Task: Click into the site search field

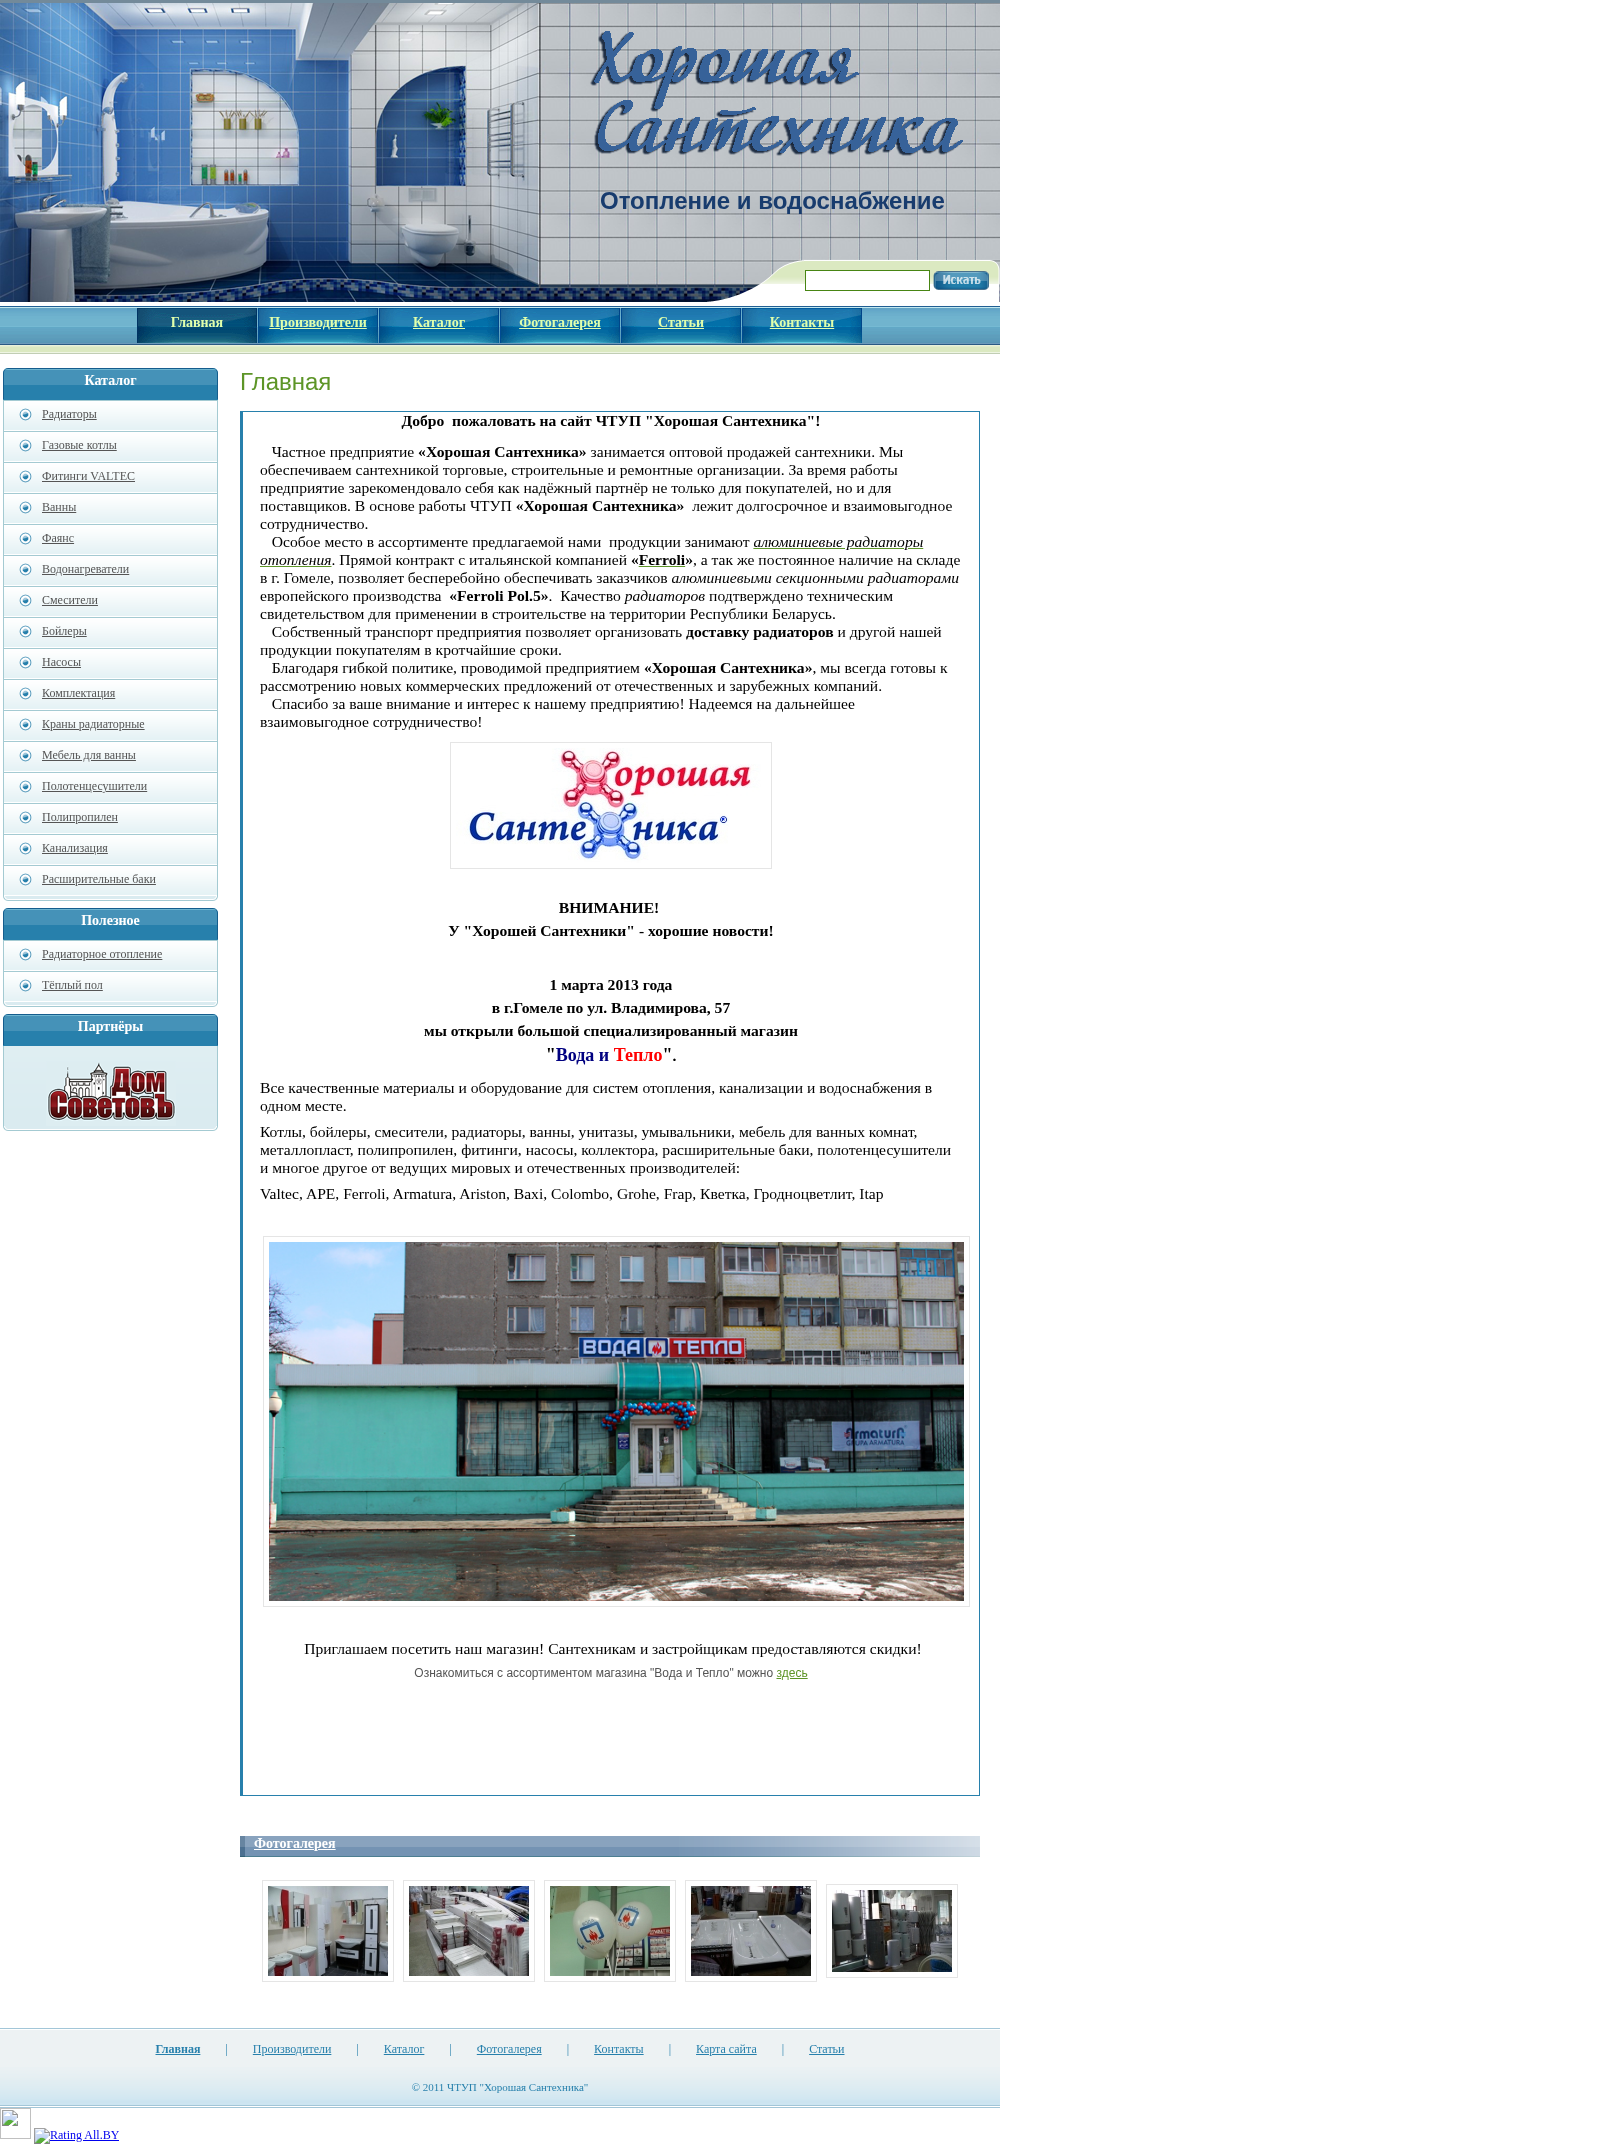Action: pos(867,281)
